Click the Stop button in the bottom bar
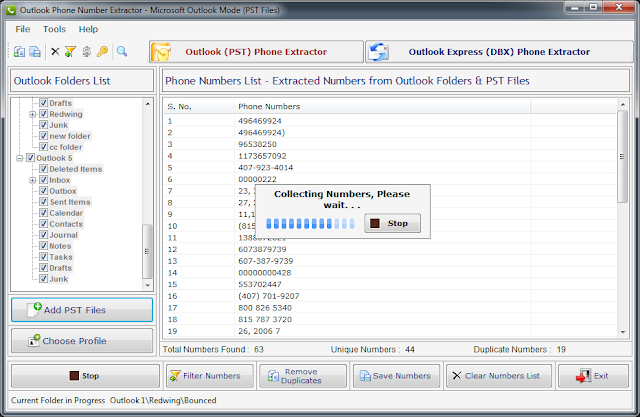The image size is (640, 417). pos(85,376)
